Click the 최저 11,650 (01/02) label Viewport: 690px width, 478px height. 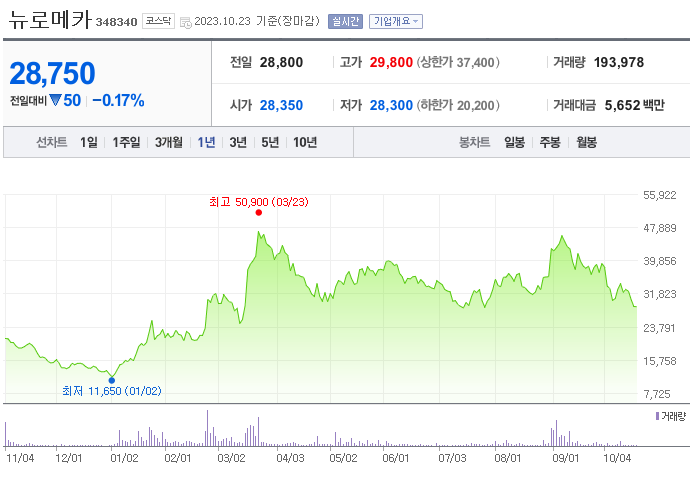click(x=112, y=391)
